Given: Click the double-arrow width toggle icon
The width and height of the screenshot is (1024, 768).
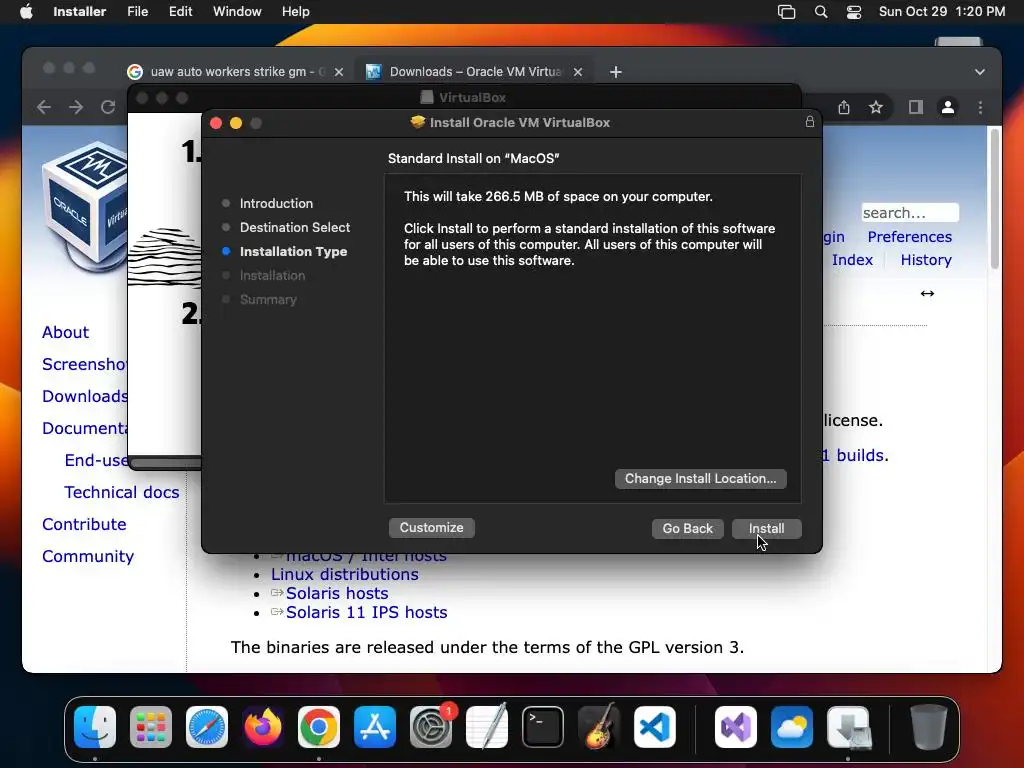Looking at the screenshot, I should pyautogui.click(x=927, y=293).
